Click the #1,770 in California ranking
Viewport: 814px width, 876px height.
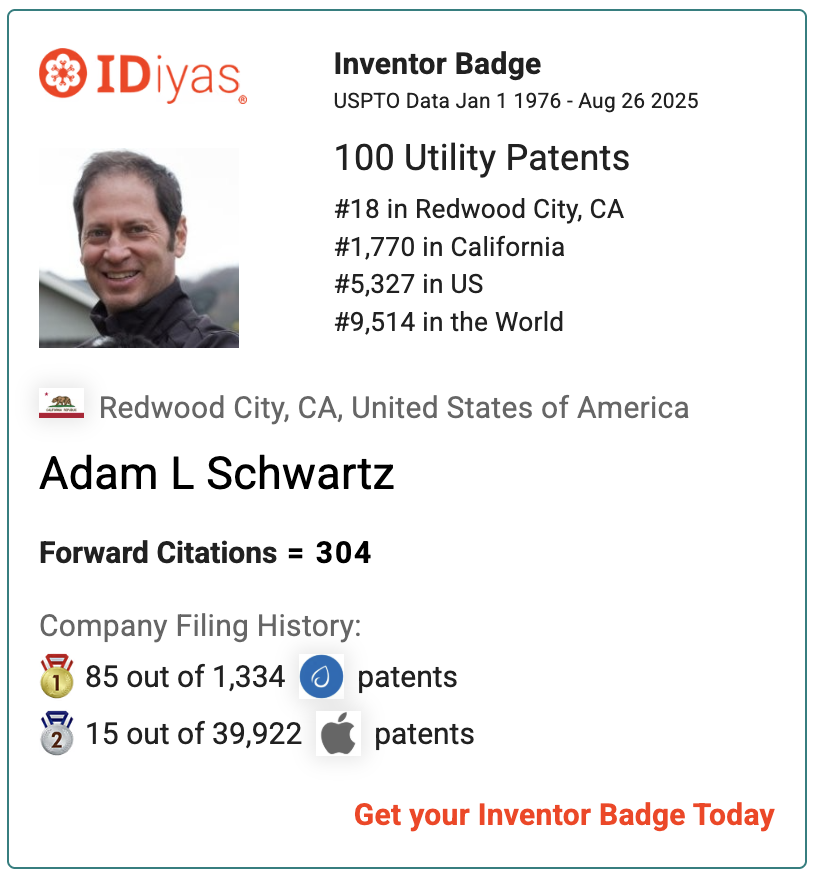[449, 247]
